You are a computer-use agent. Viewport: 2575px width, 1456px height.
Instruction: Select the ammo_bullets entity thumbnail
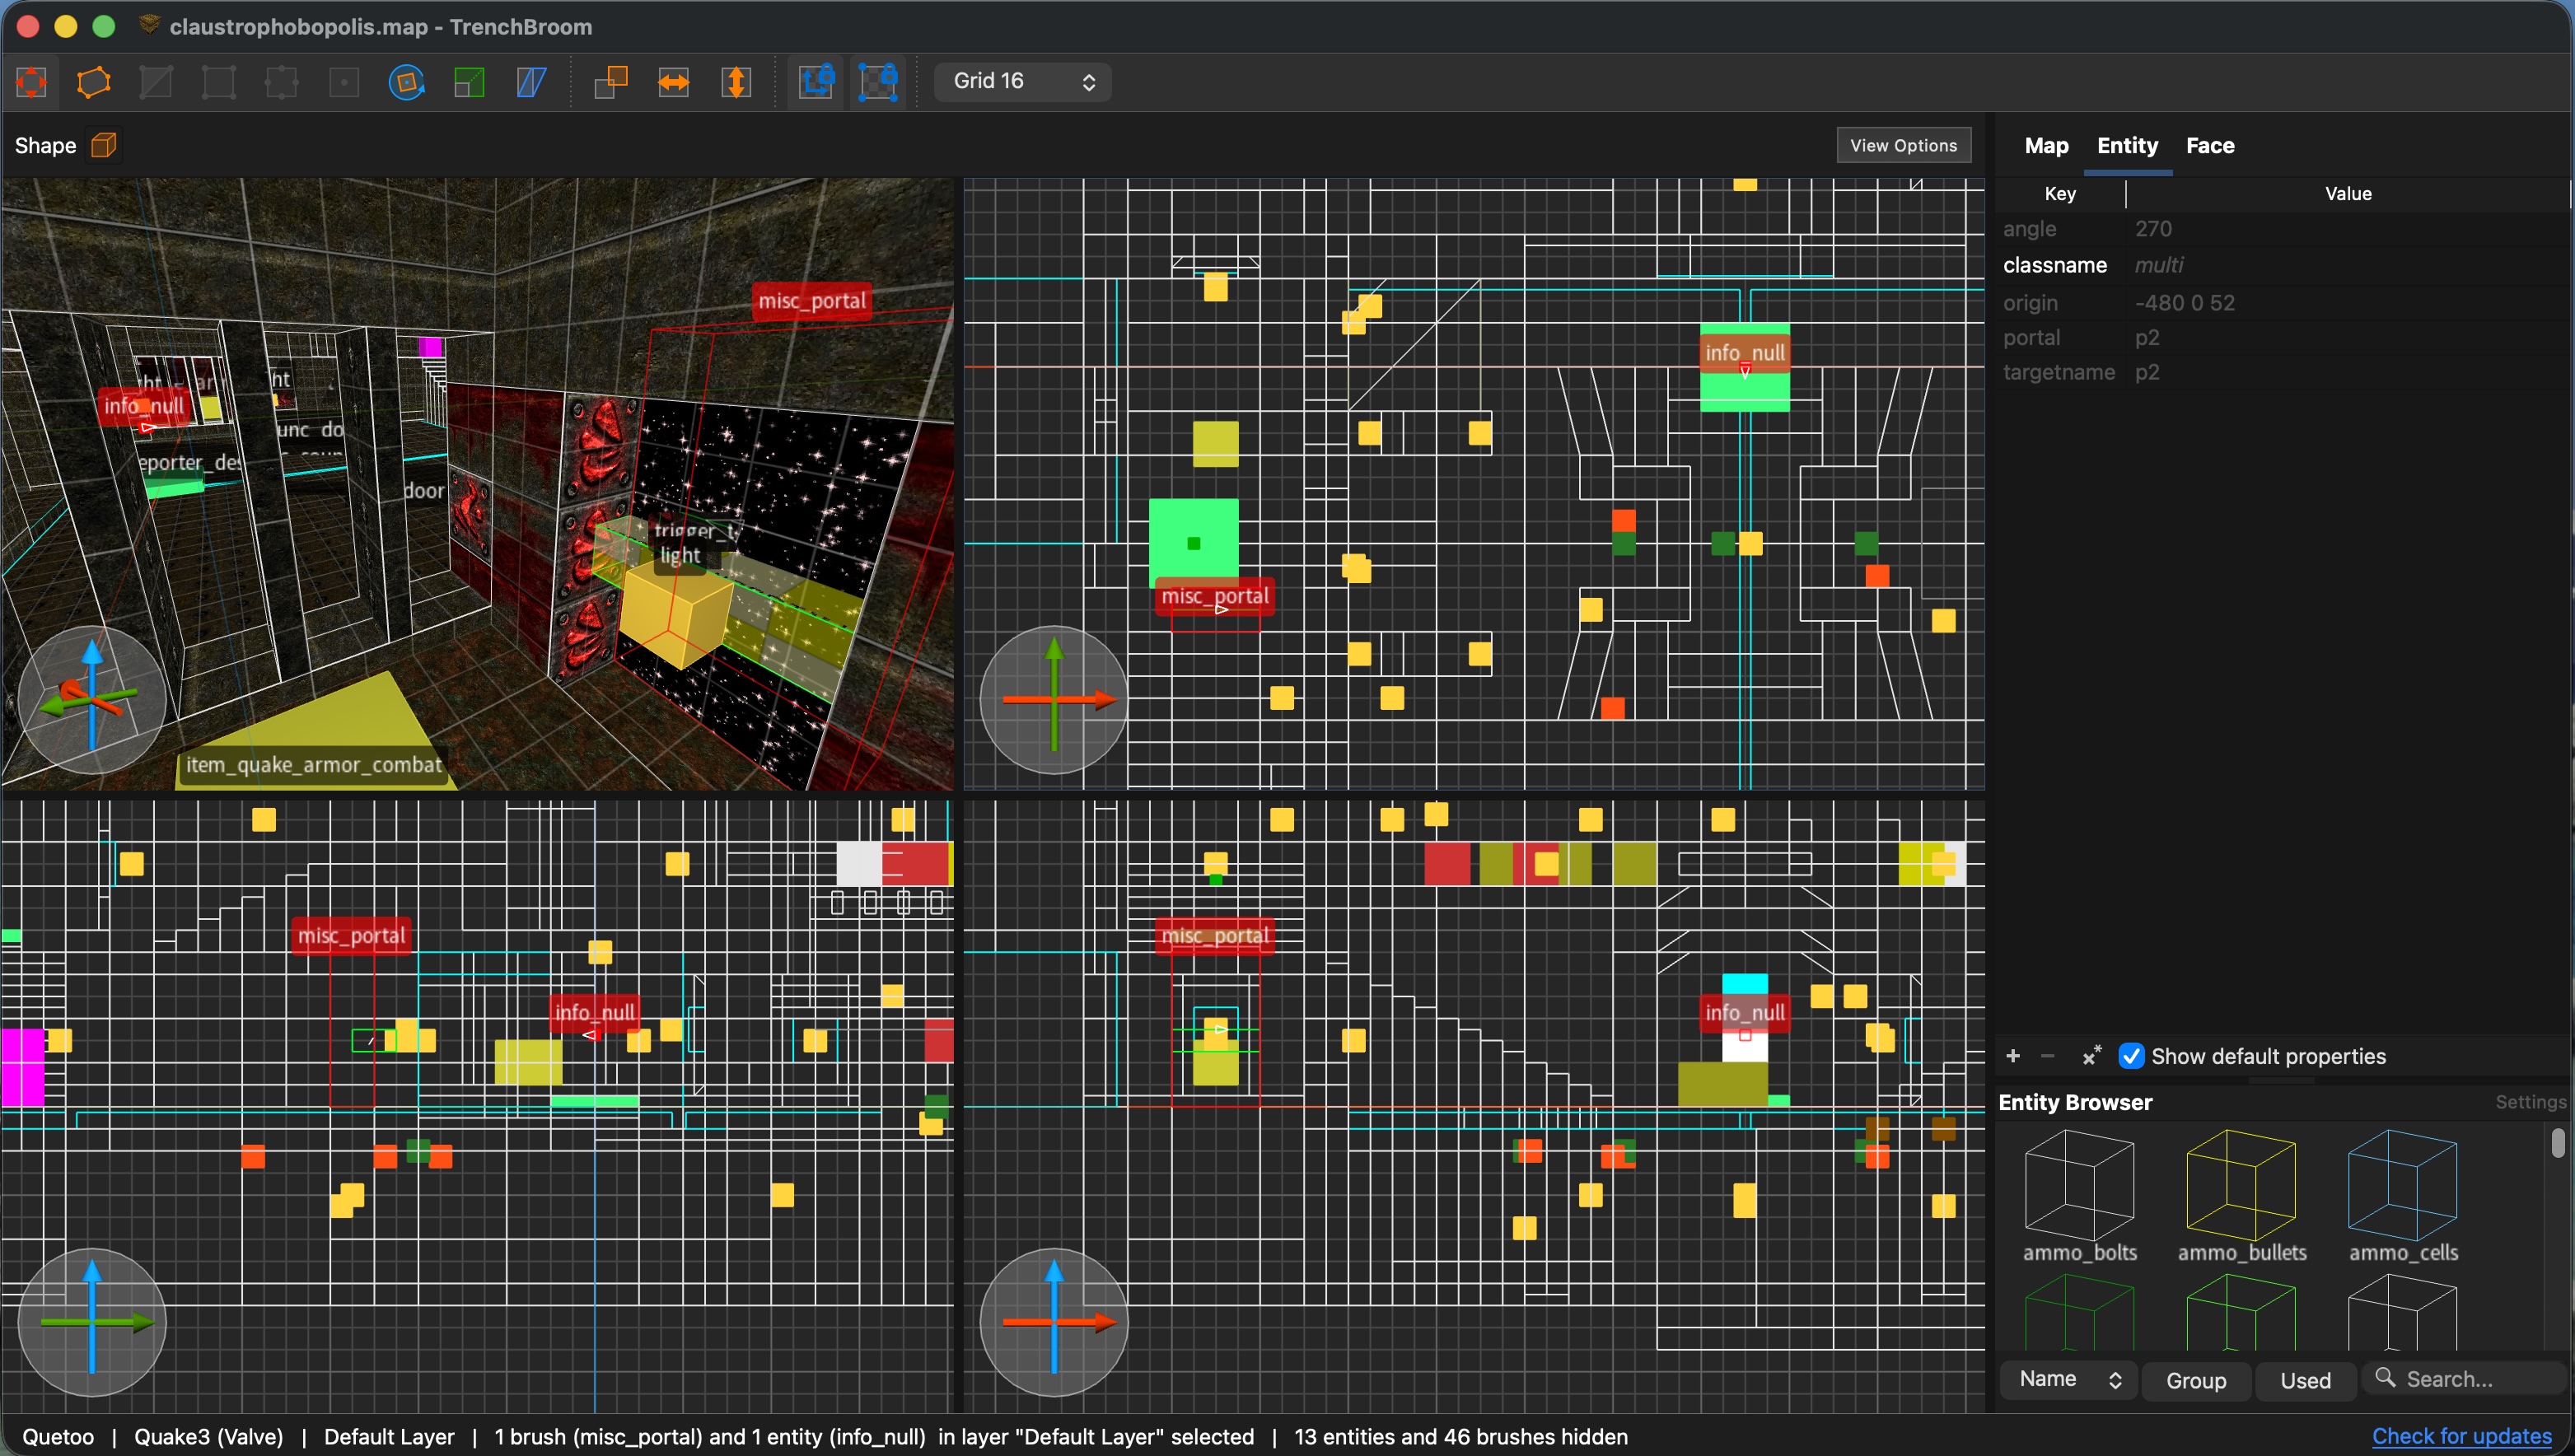click(2242, 1196)
